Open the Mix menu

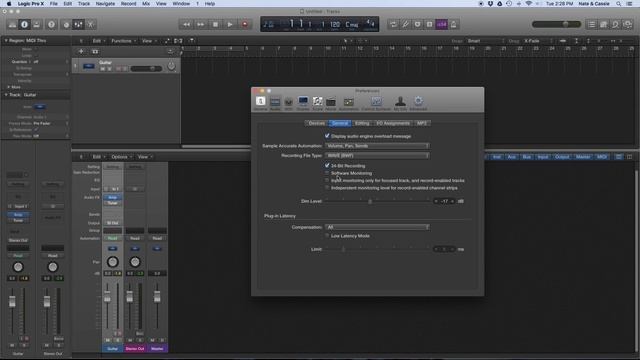pyautogui.click(x=146, y=4)
